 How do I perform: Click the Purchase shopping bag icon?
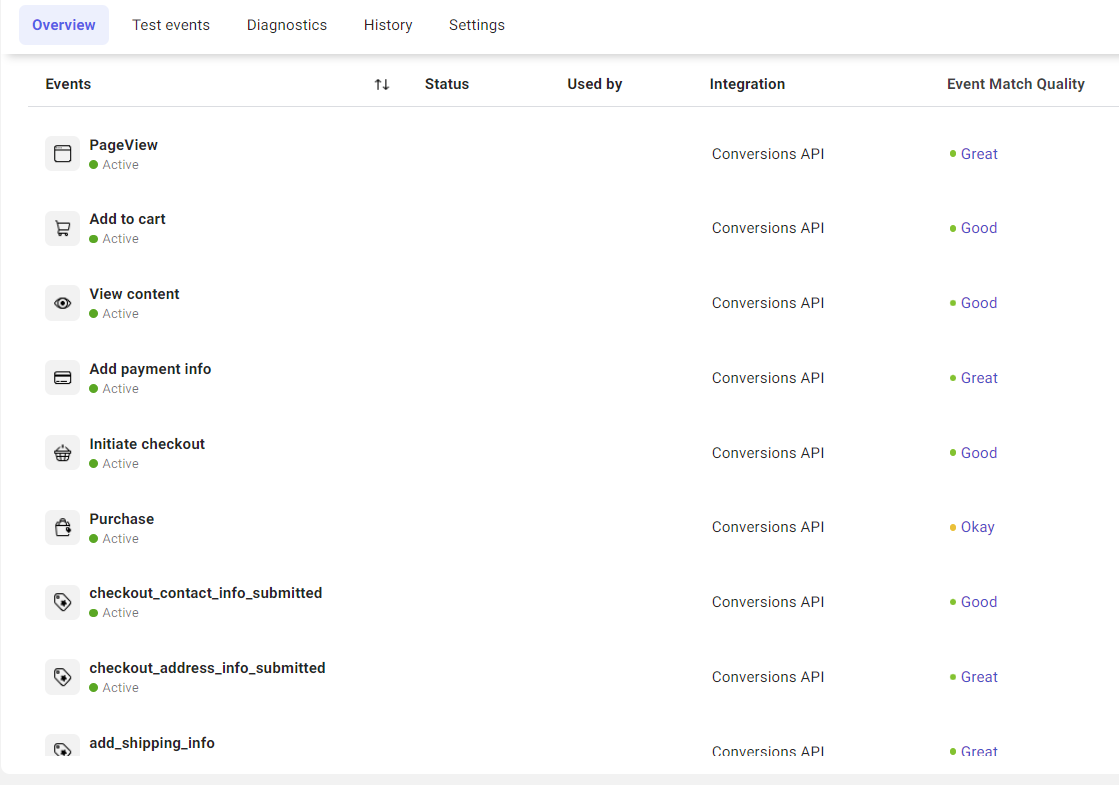(x=62, y=527)
